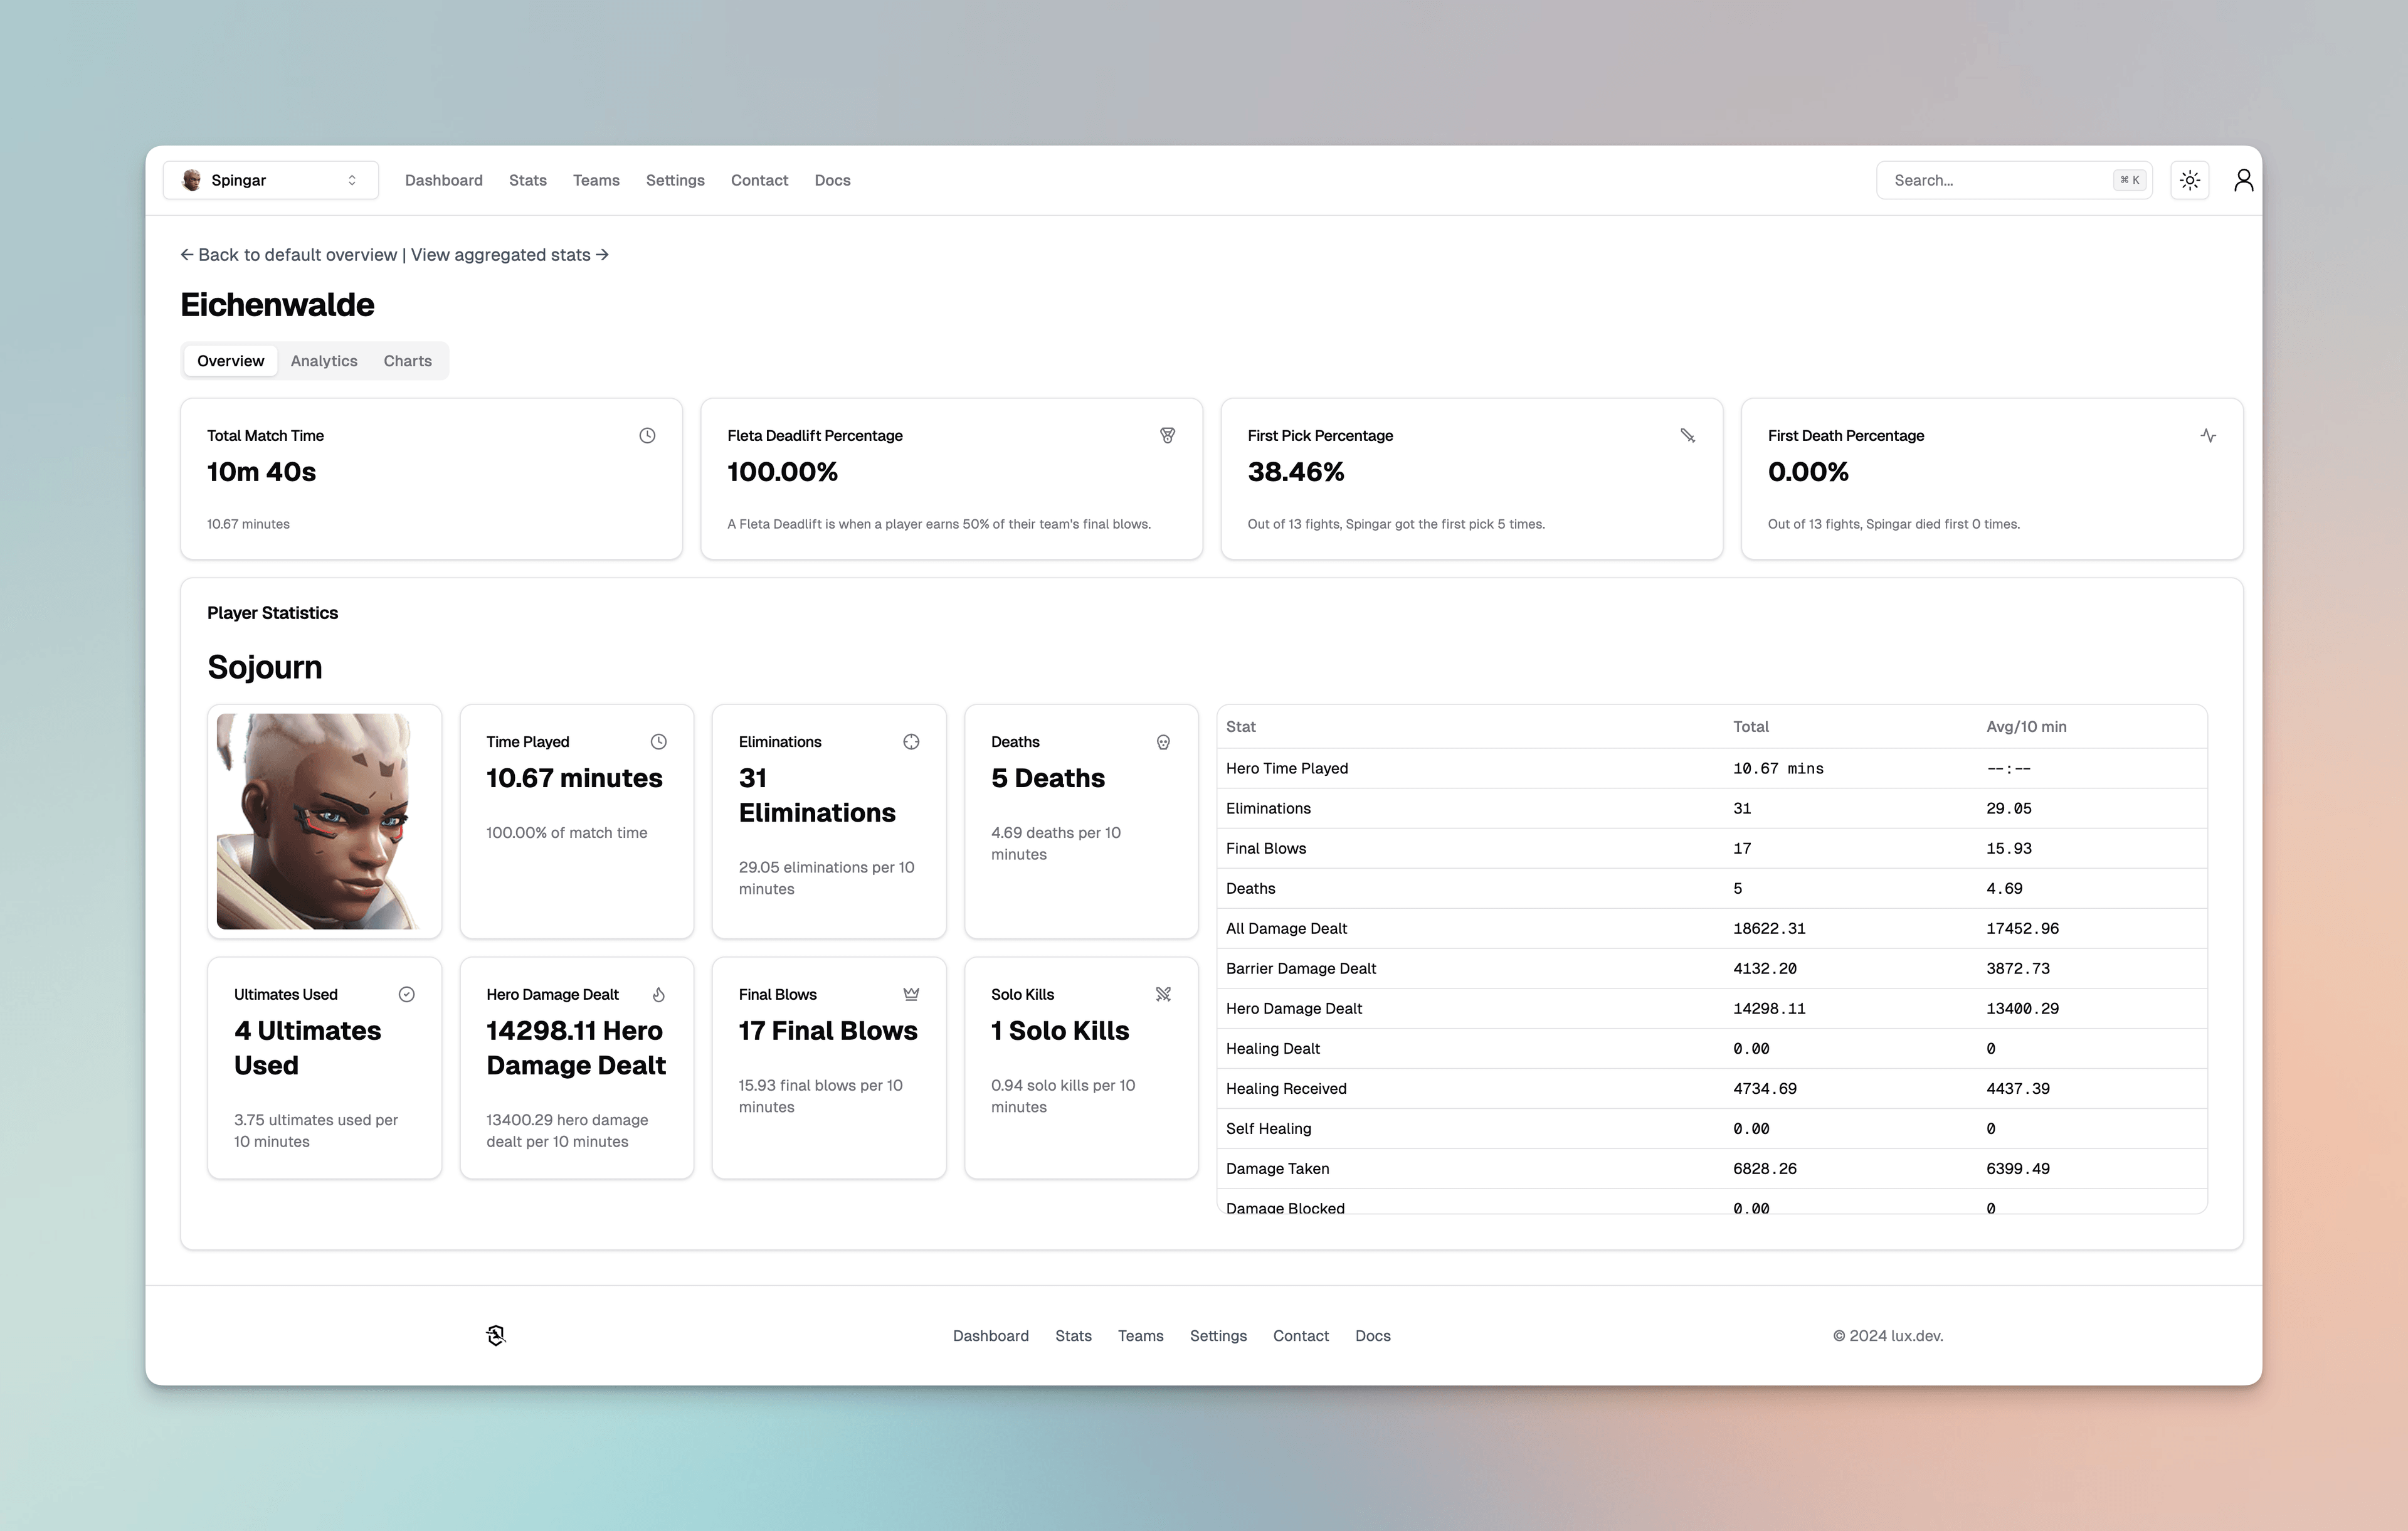Viewport: 2408px width, 1531px height.
Task: Click the 38.46% first pick value
Action: [x=1295, y=472]
